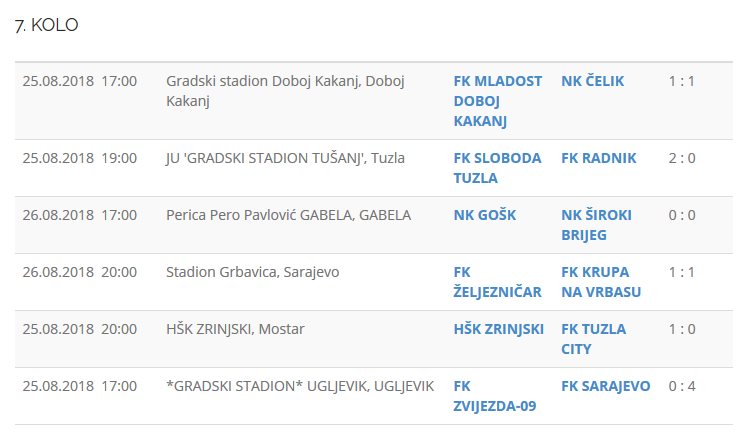Click the 2 : 0 score for Sloboda Tuzla
Viewport: 743px width, 436px height.
(682, 158)
